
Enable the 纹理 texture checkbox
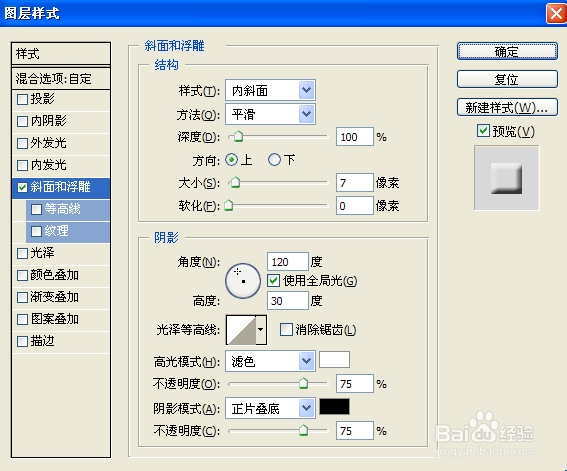(36, 231)
